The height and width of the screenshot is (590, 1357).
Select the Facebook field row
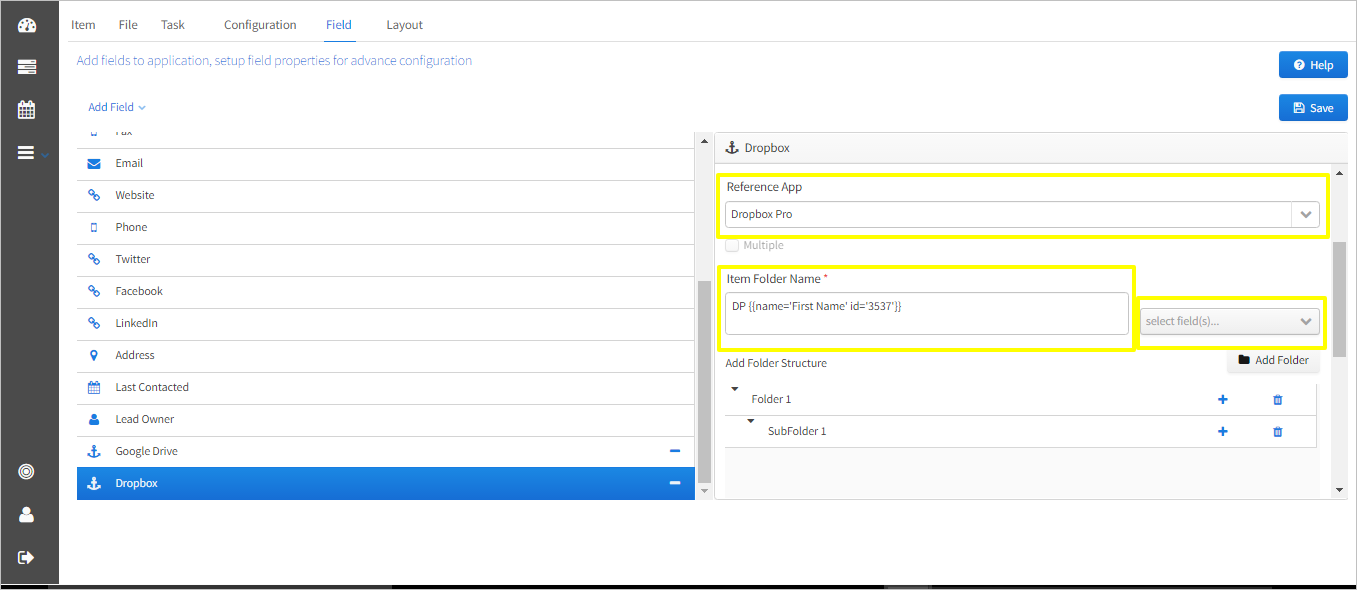386,291
